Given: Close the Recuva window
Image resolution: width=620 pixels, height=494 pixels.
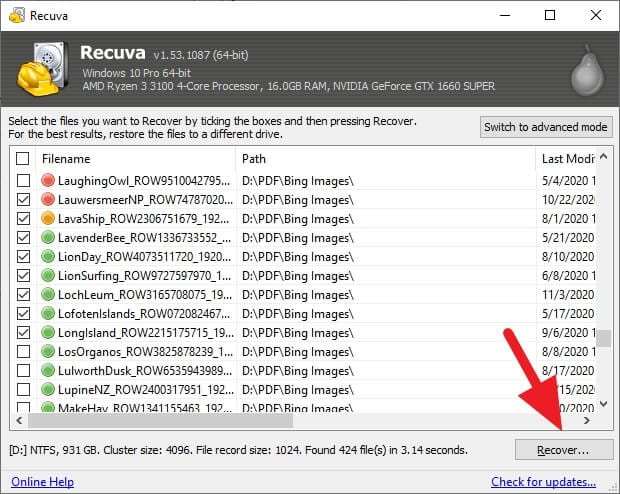Looking at the screenshot, I should point(595,15).
